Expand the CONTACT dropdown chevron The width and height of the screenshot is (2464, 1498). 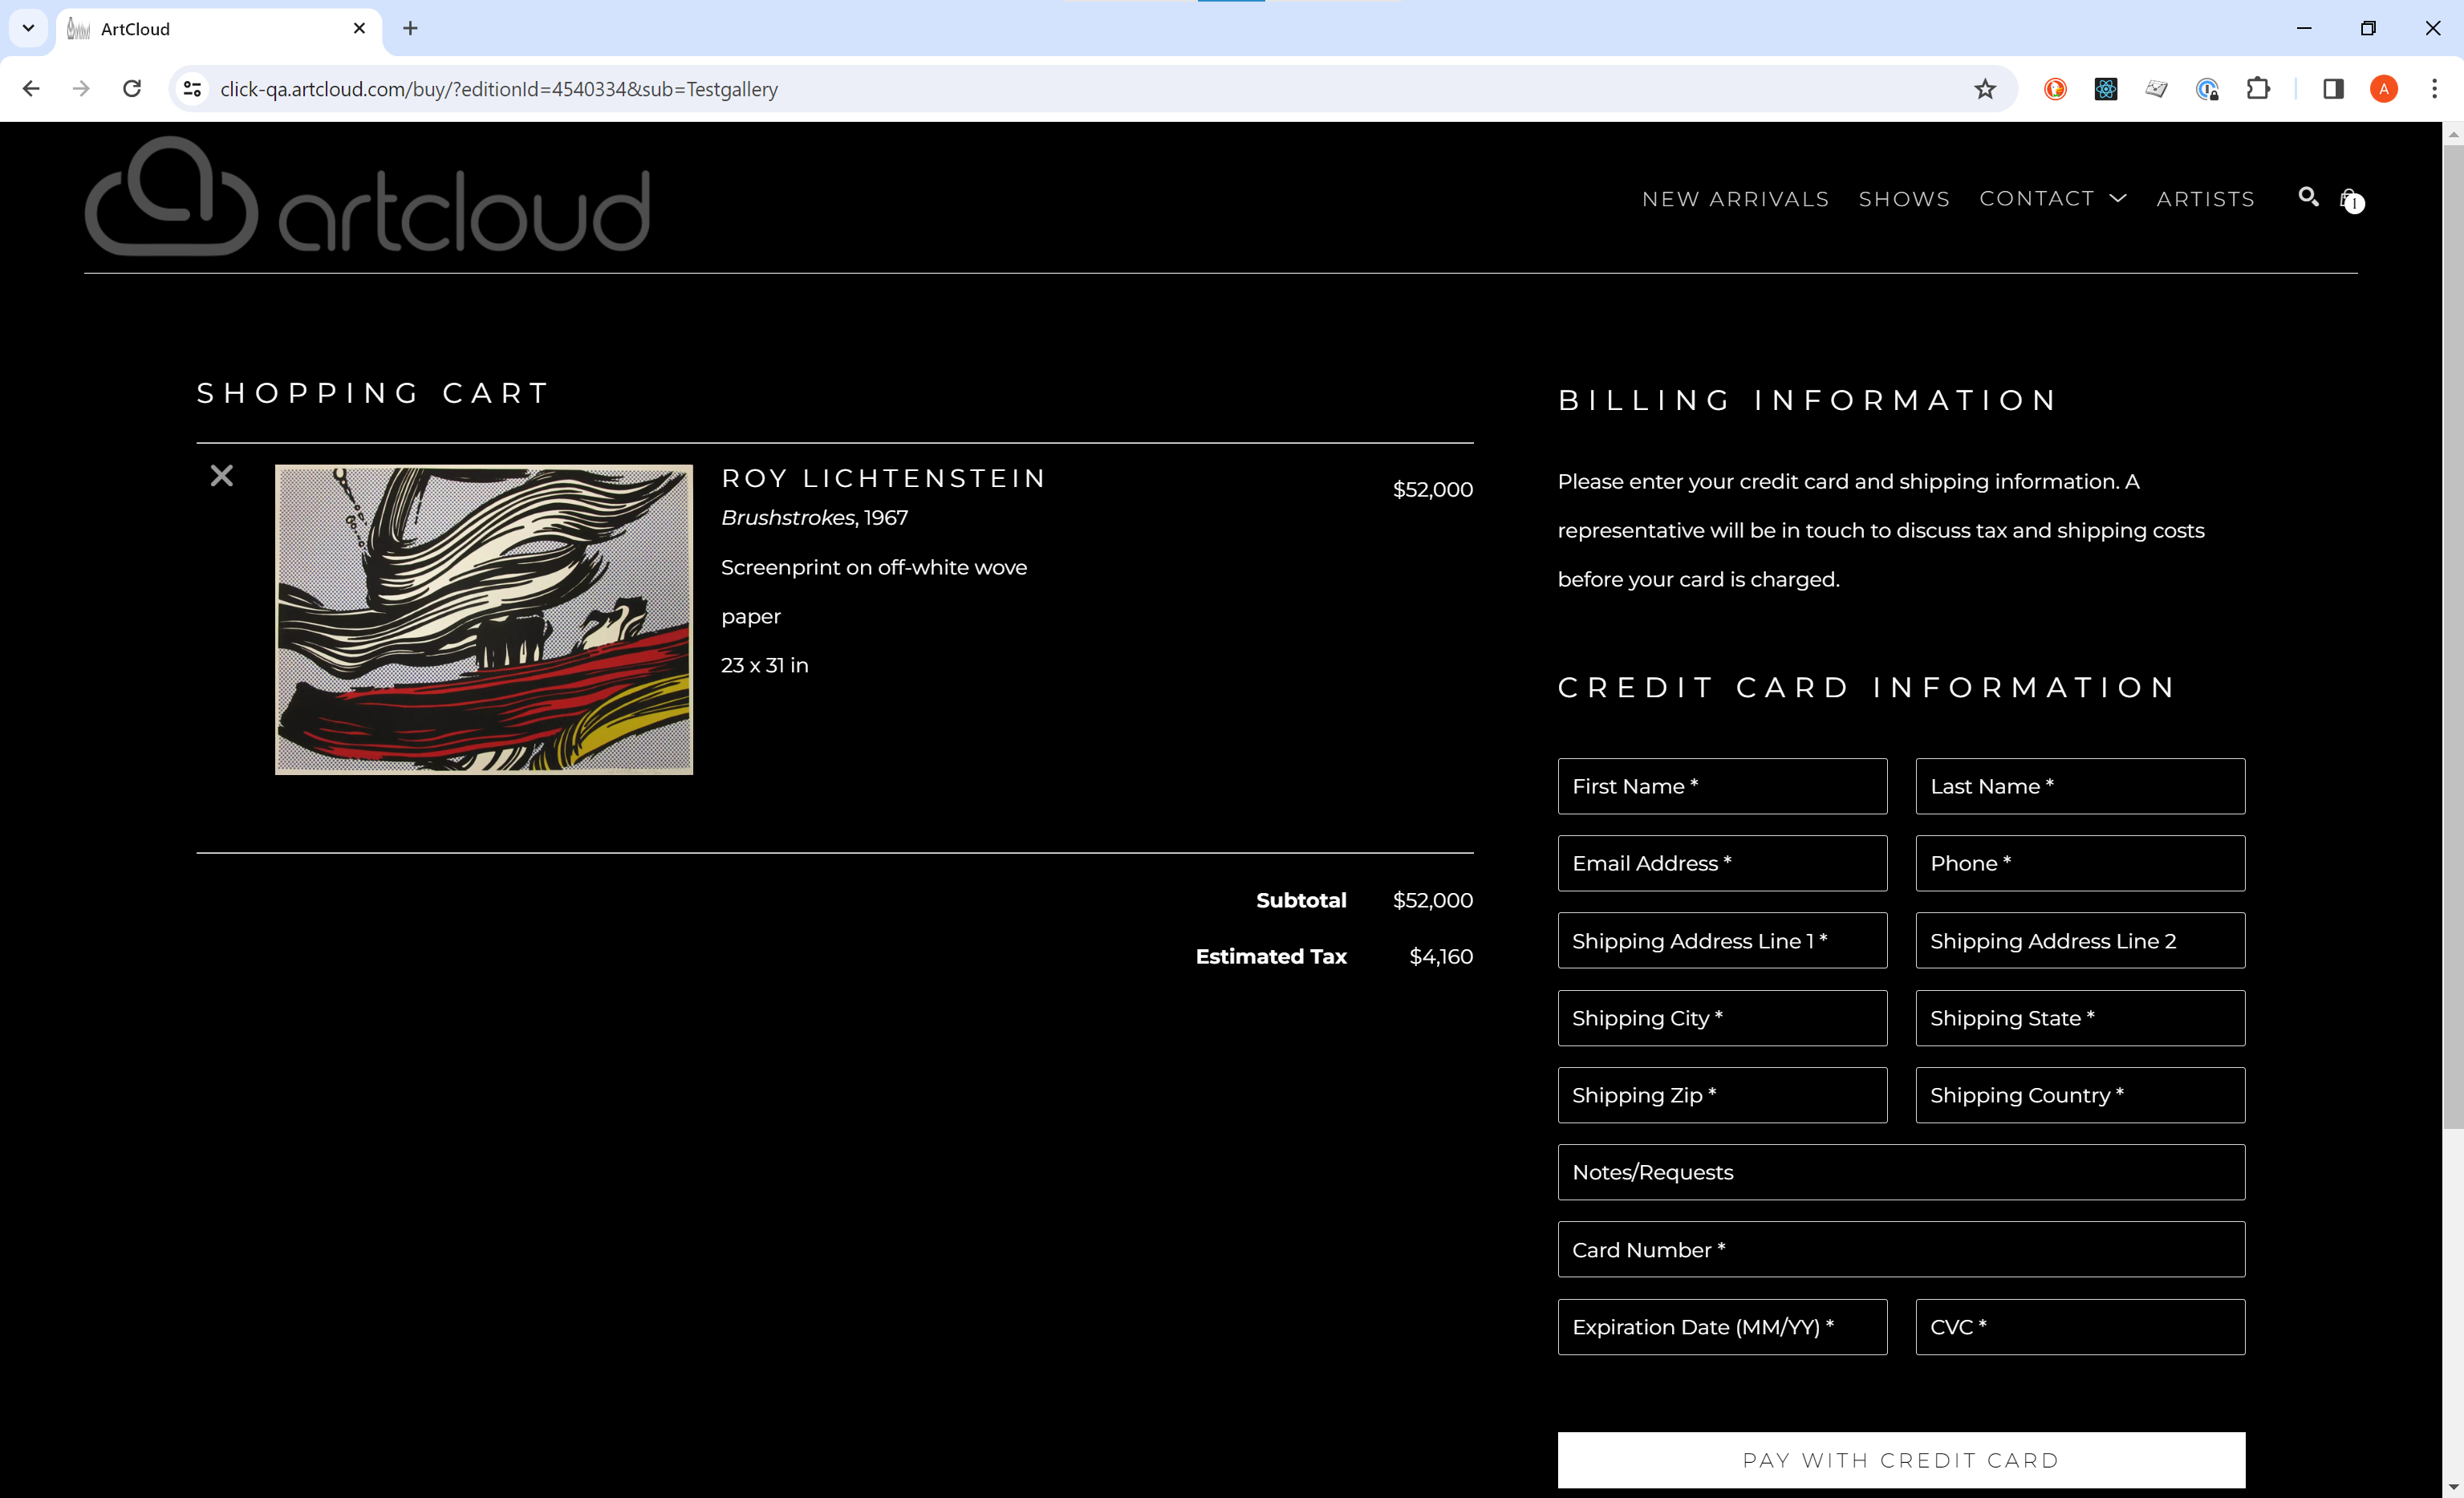coord(2117,198)
